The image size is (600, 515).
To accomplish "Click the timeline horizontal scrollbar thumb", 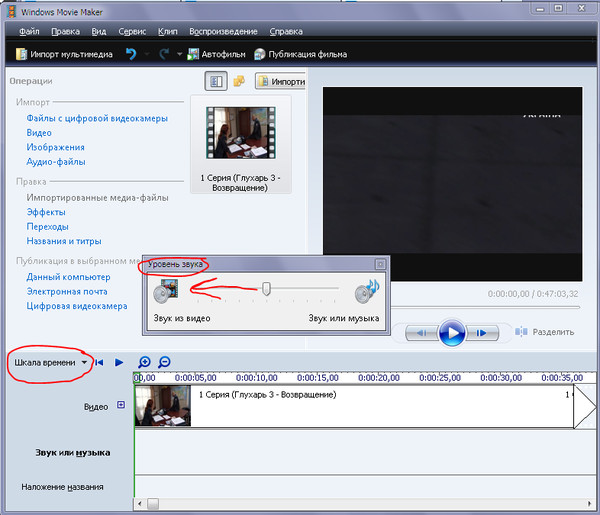I will [153, 504].
